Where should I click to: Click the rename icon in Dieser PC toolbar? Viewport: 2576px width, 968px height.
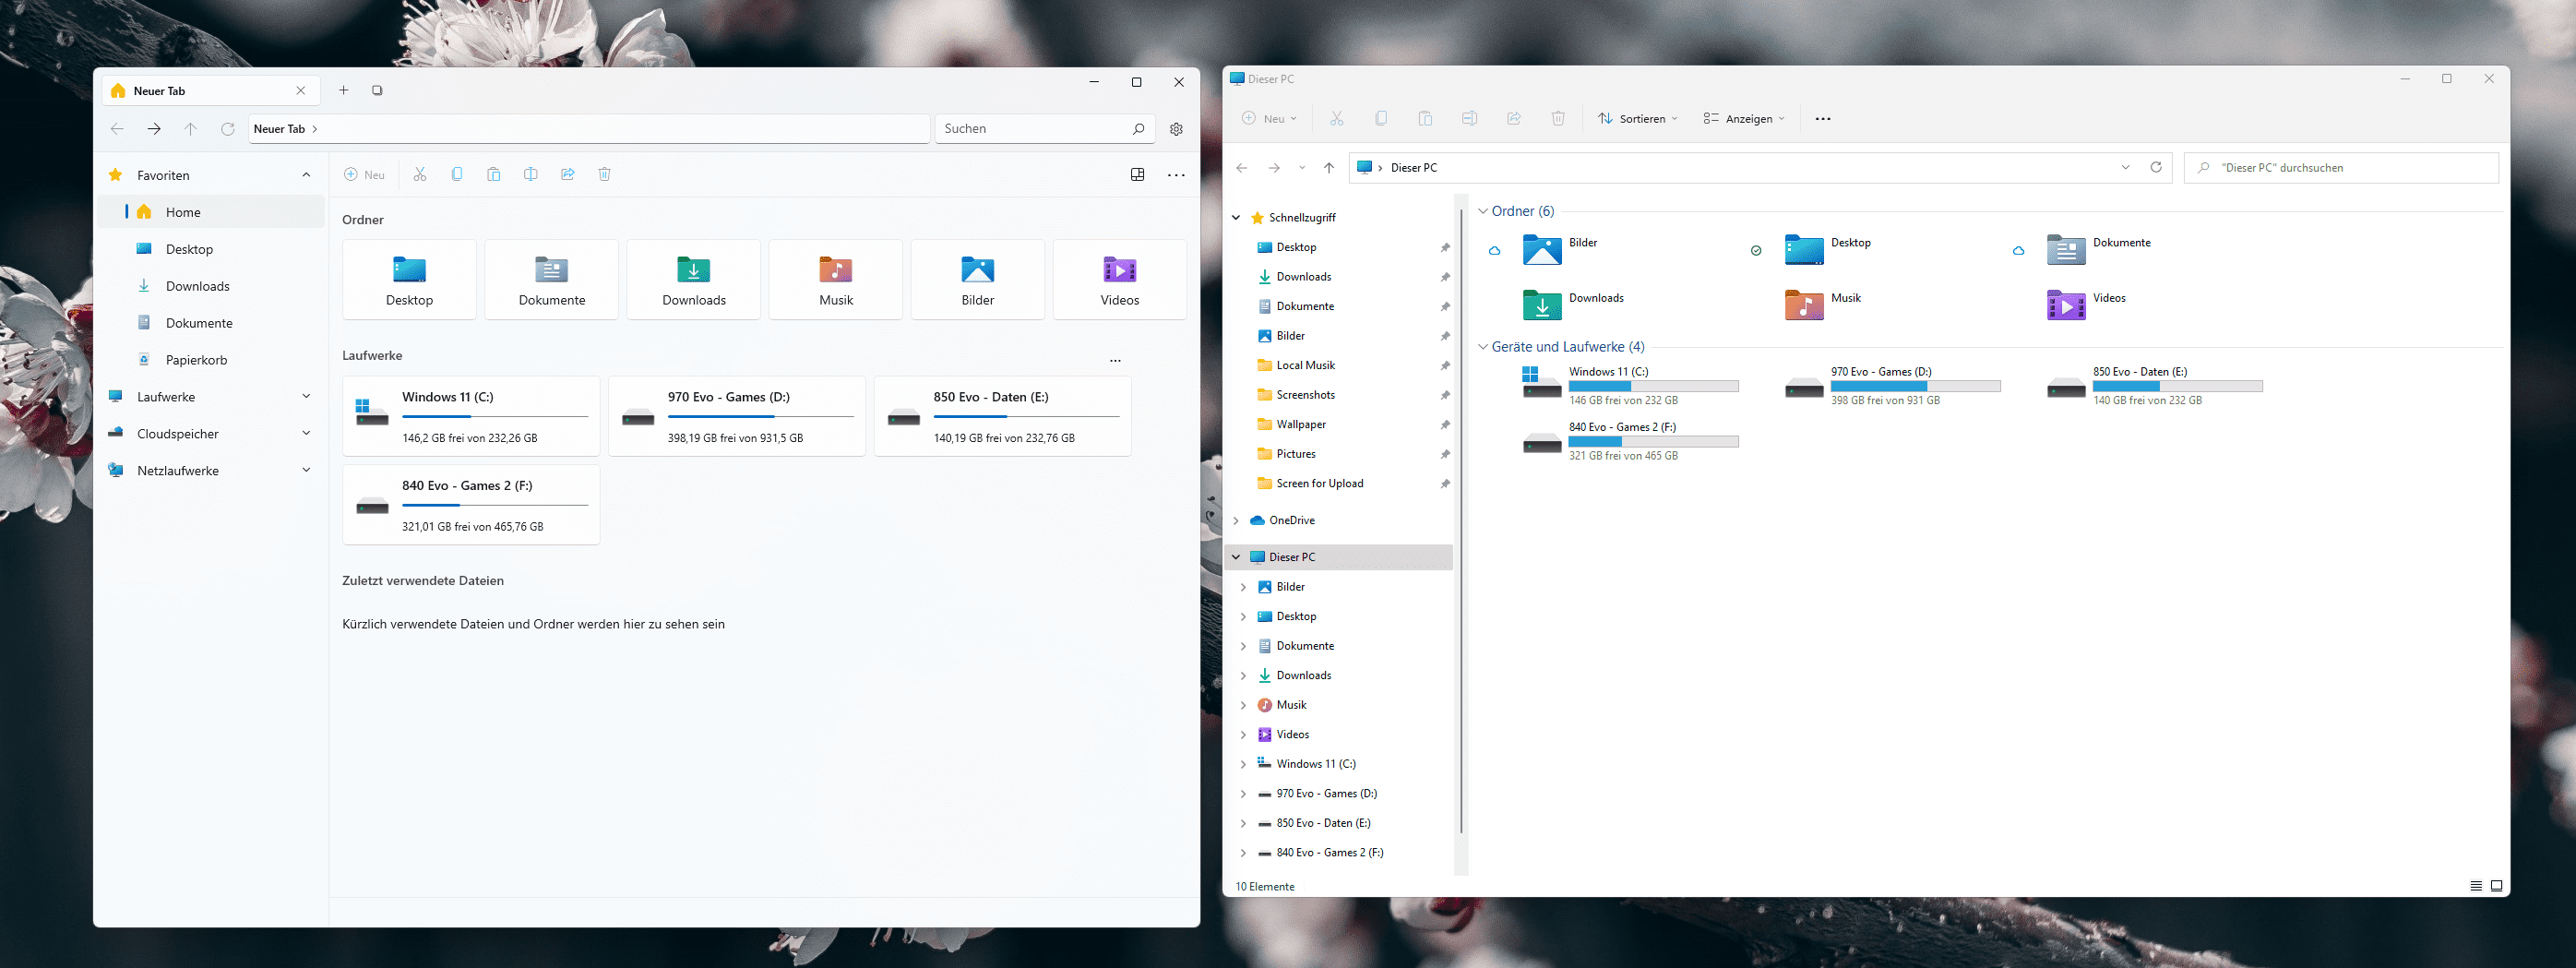pos(1469,118)
